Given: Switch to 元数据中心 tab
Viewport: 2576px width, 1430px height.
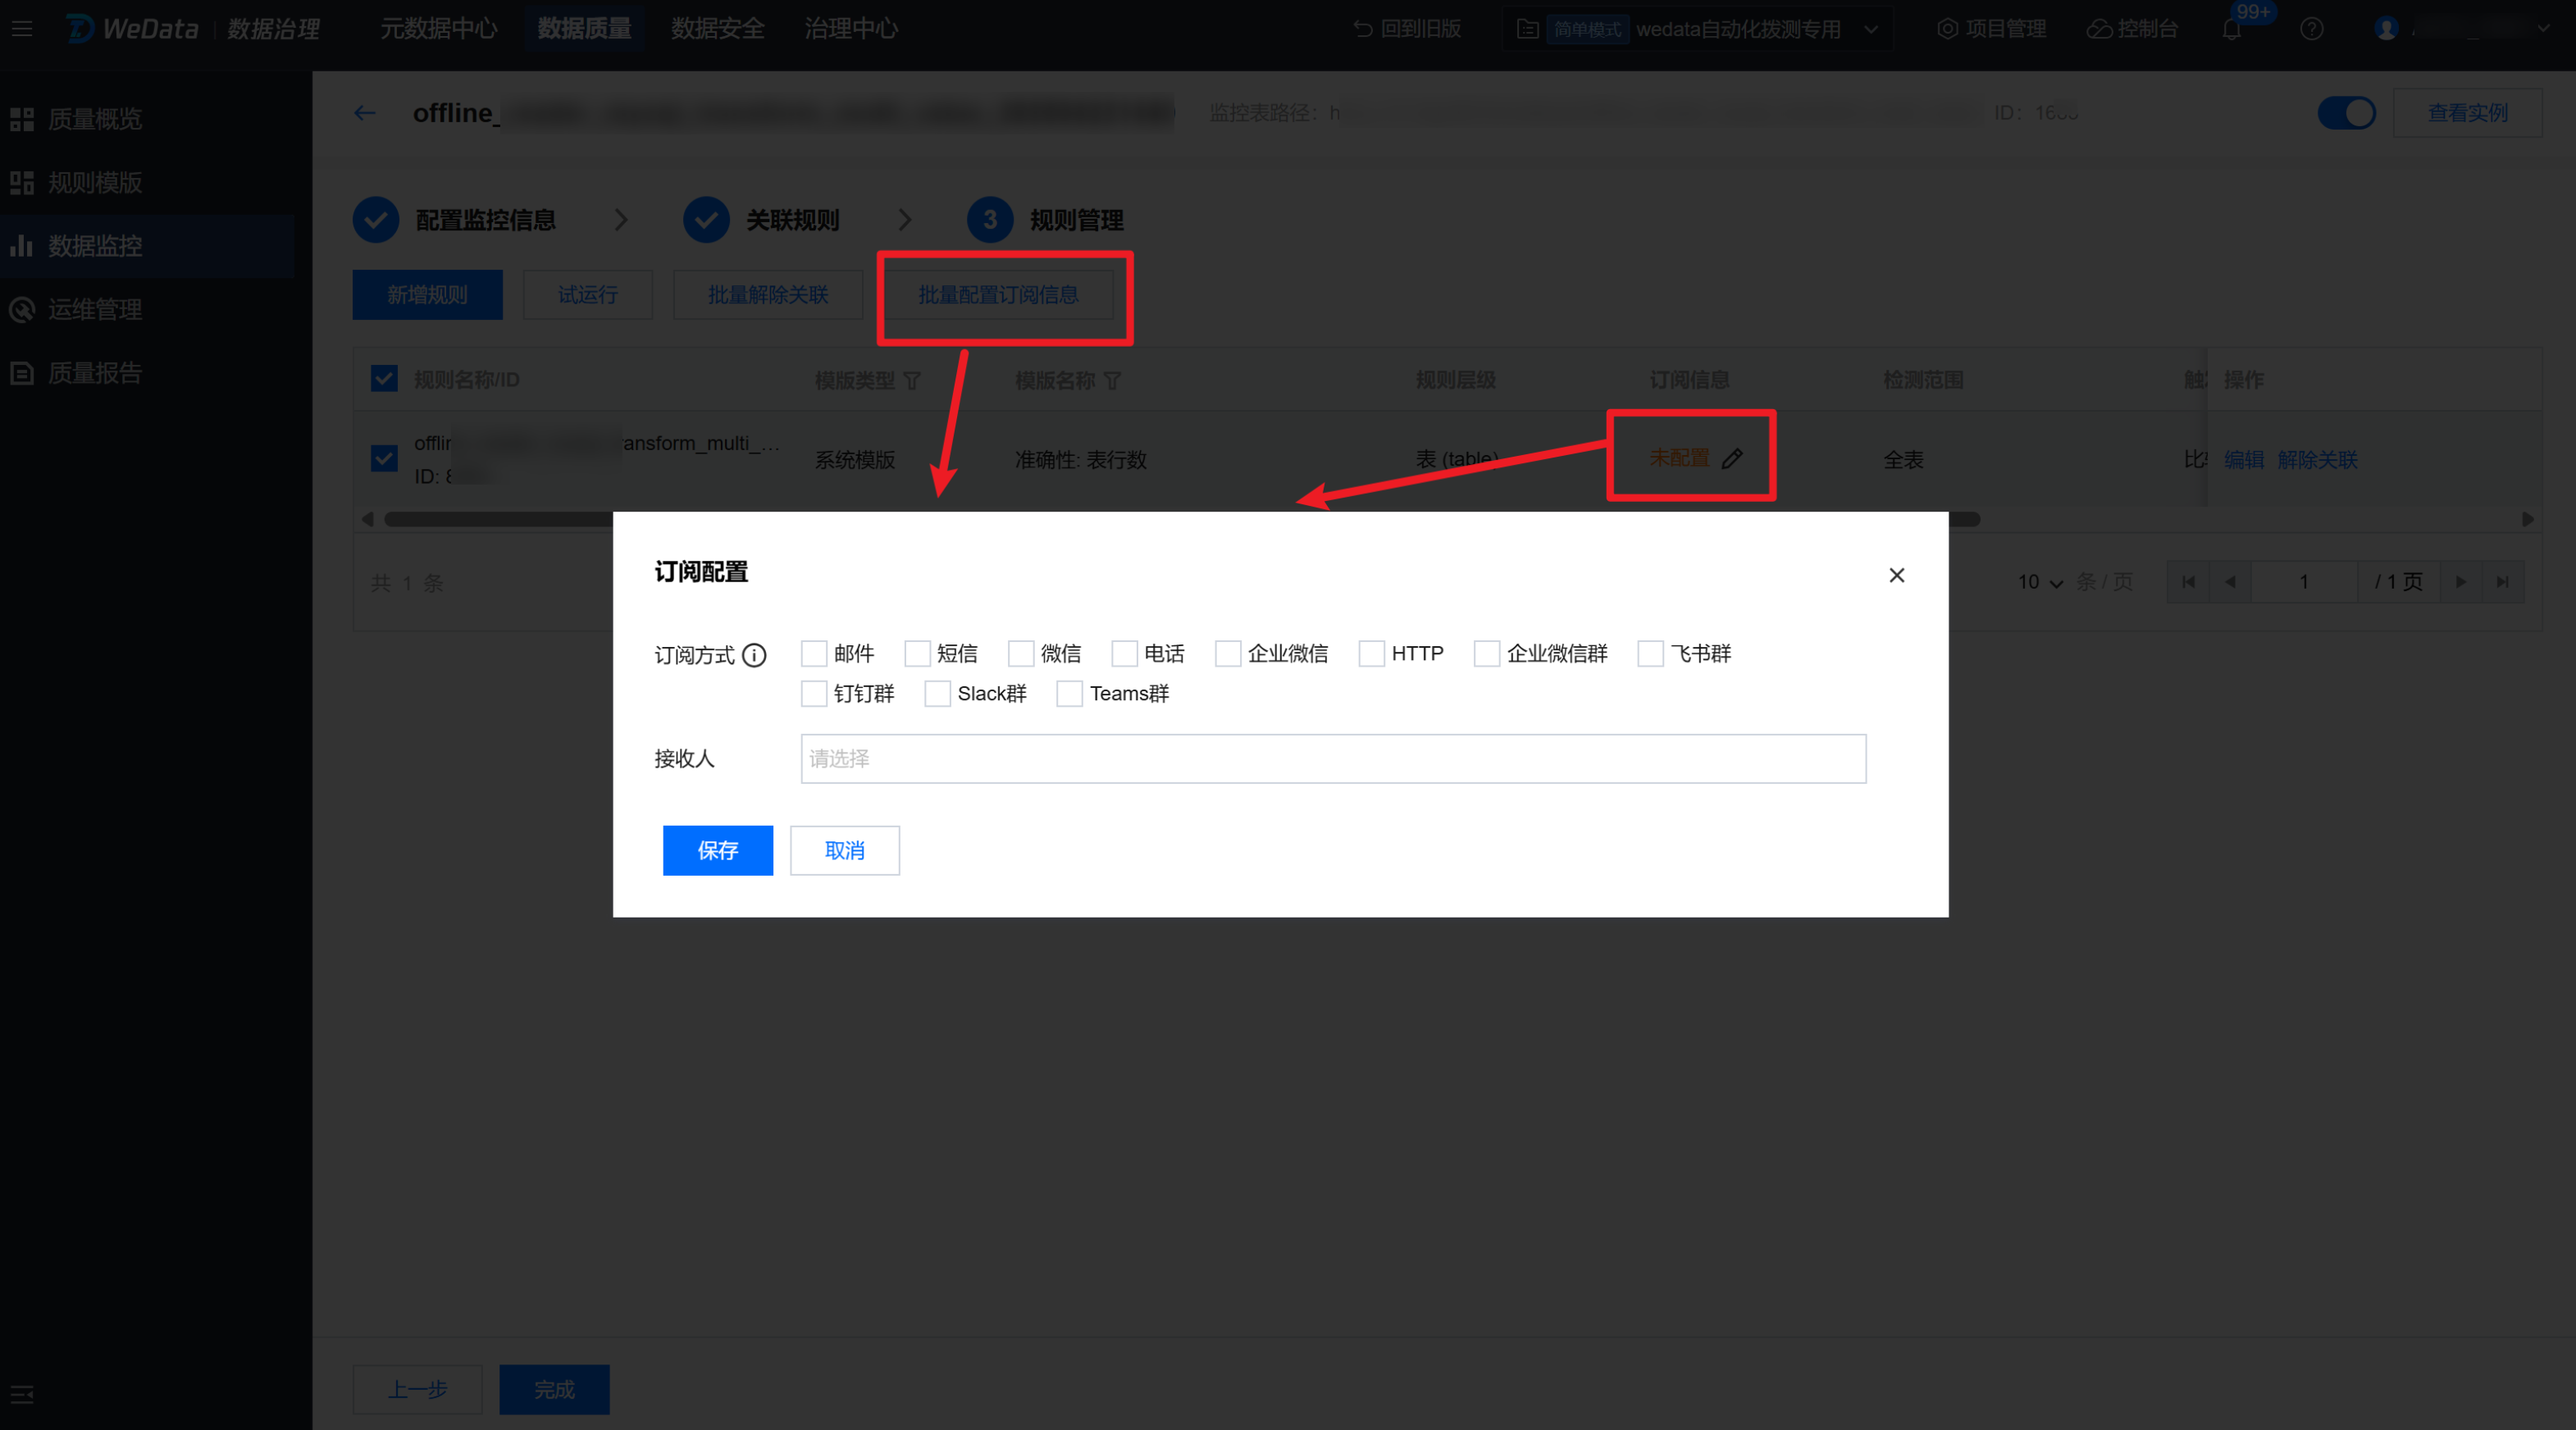Looking at the screenshot, I should pos(438,28).
